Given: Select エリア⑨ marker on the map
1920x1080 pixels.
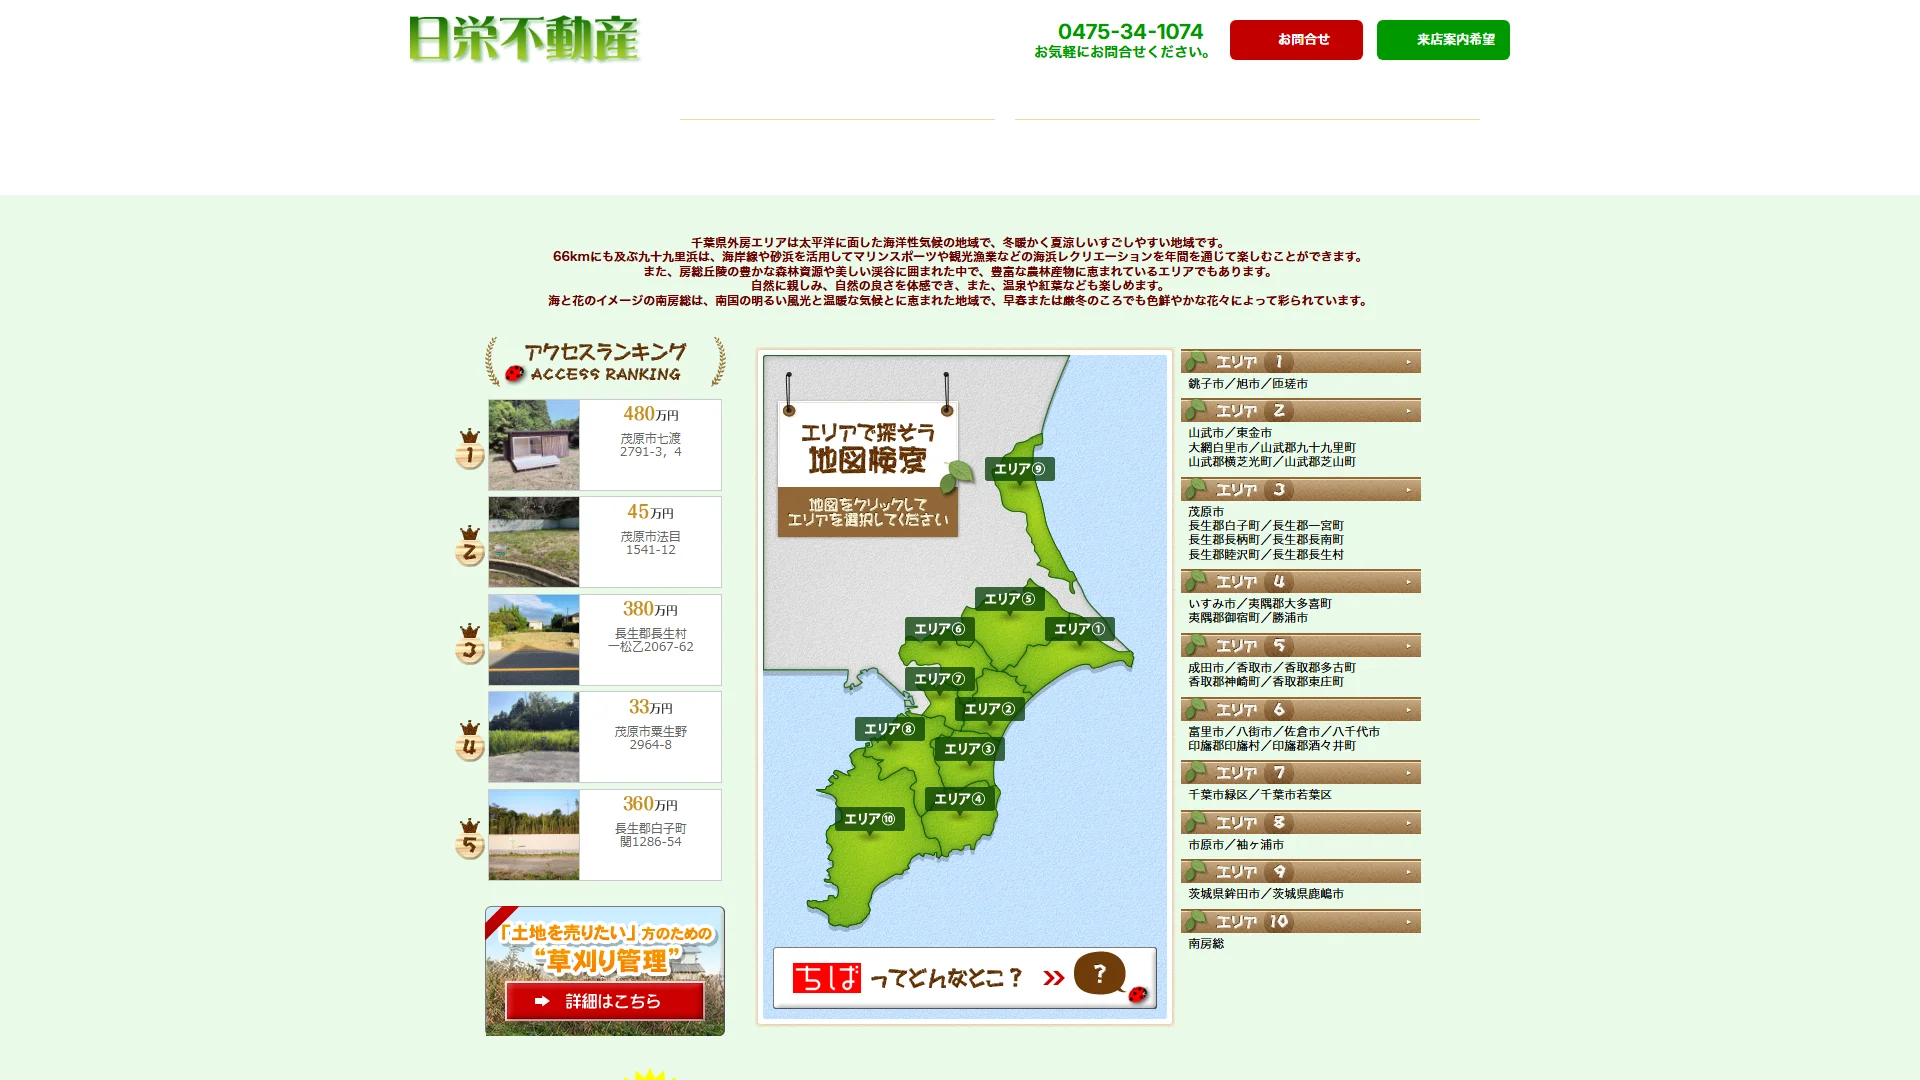Looking at the screenshot, I should [x=1019, y=469].
